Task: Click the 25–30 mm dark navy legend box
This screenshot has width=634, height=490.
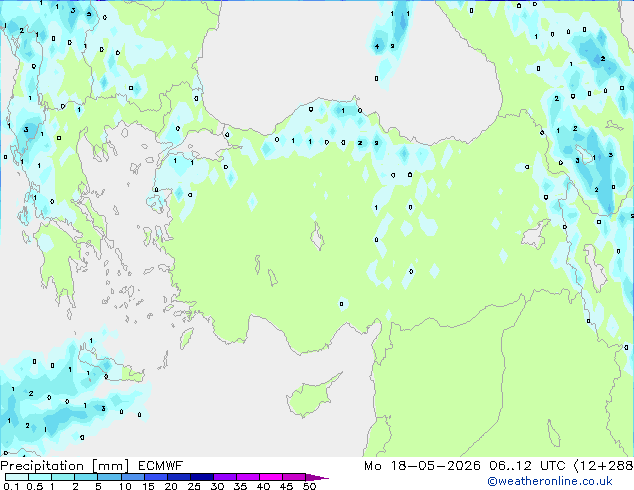Action: coord(202,477)
